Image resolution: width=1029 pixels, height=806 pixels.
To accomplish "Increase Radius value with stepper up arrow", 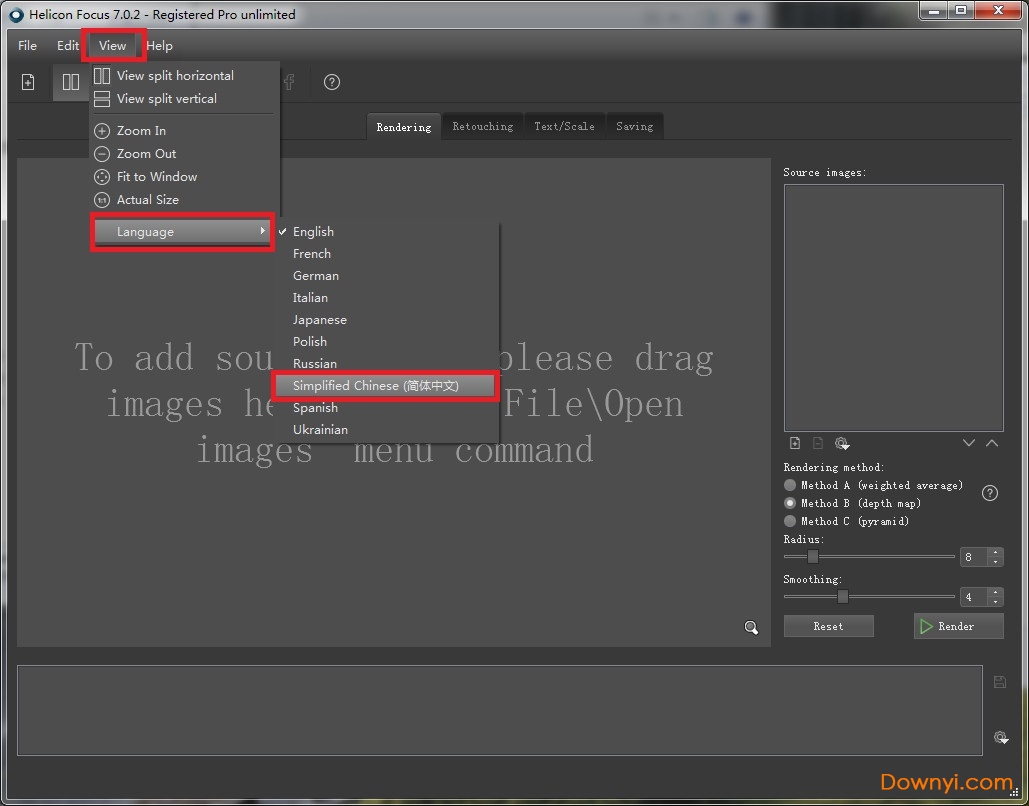I will coord(995,552).
